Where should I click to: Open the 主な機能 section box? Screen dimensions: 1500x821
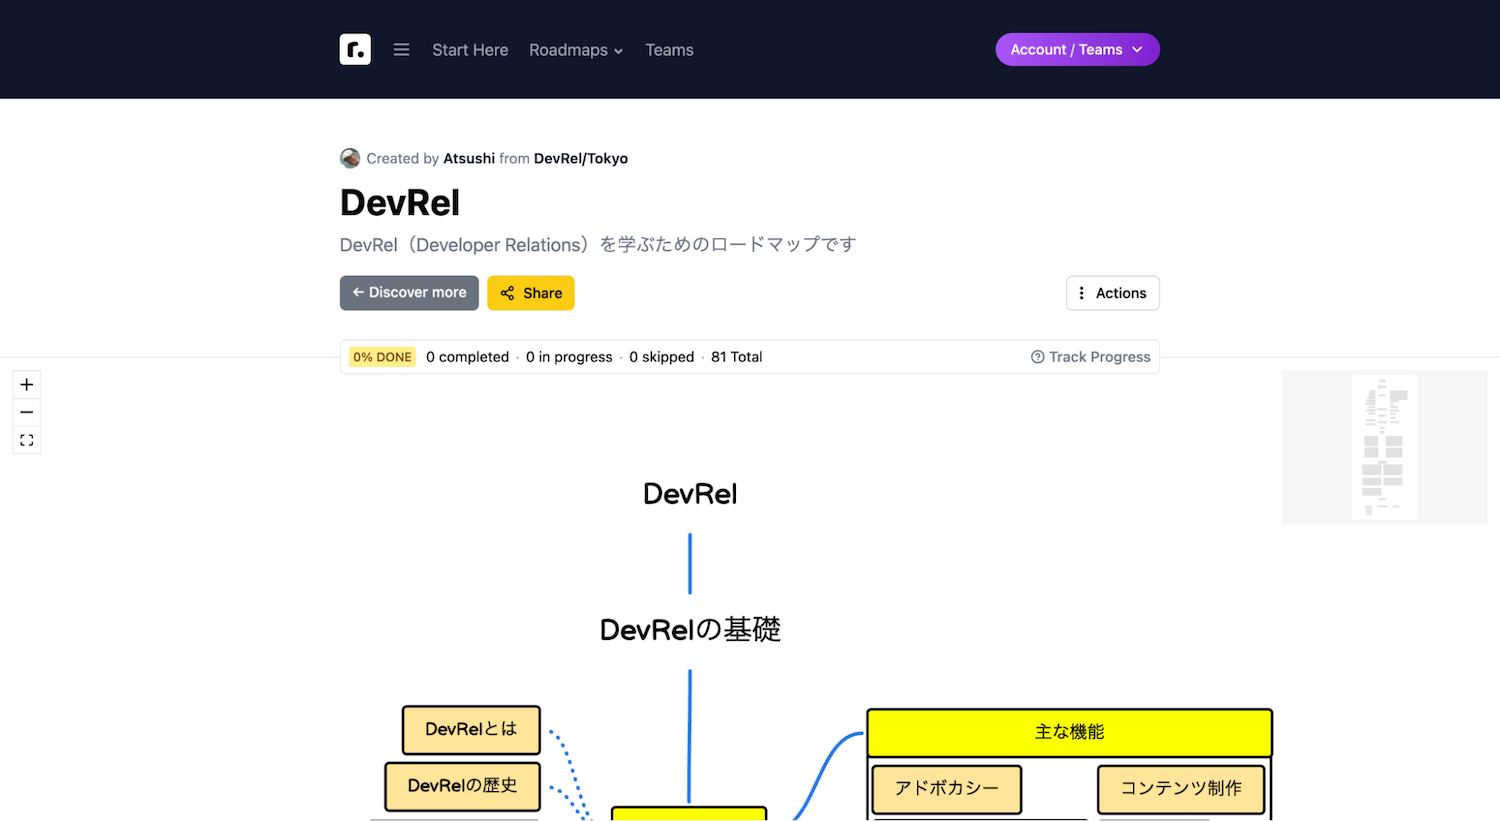(x=1069, y=733)
